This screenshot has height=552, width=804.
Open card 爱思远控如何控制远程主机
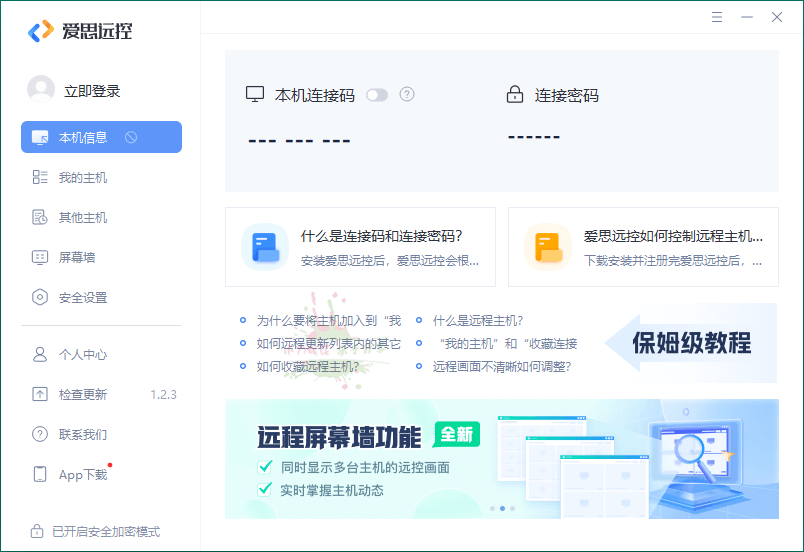(643, 247)
